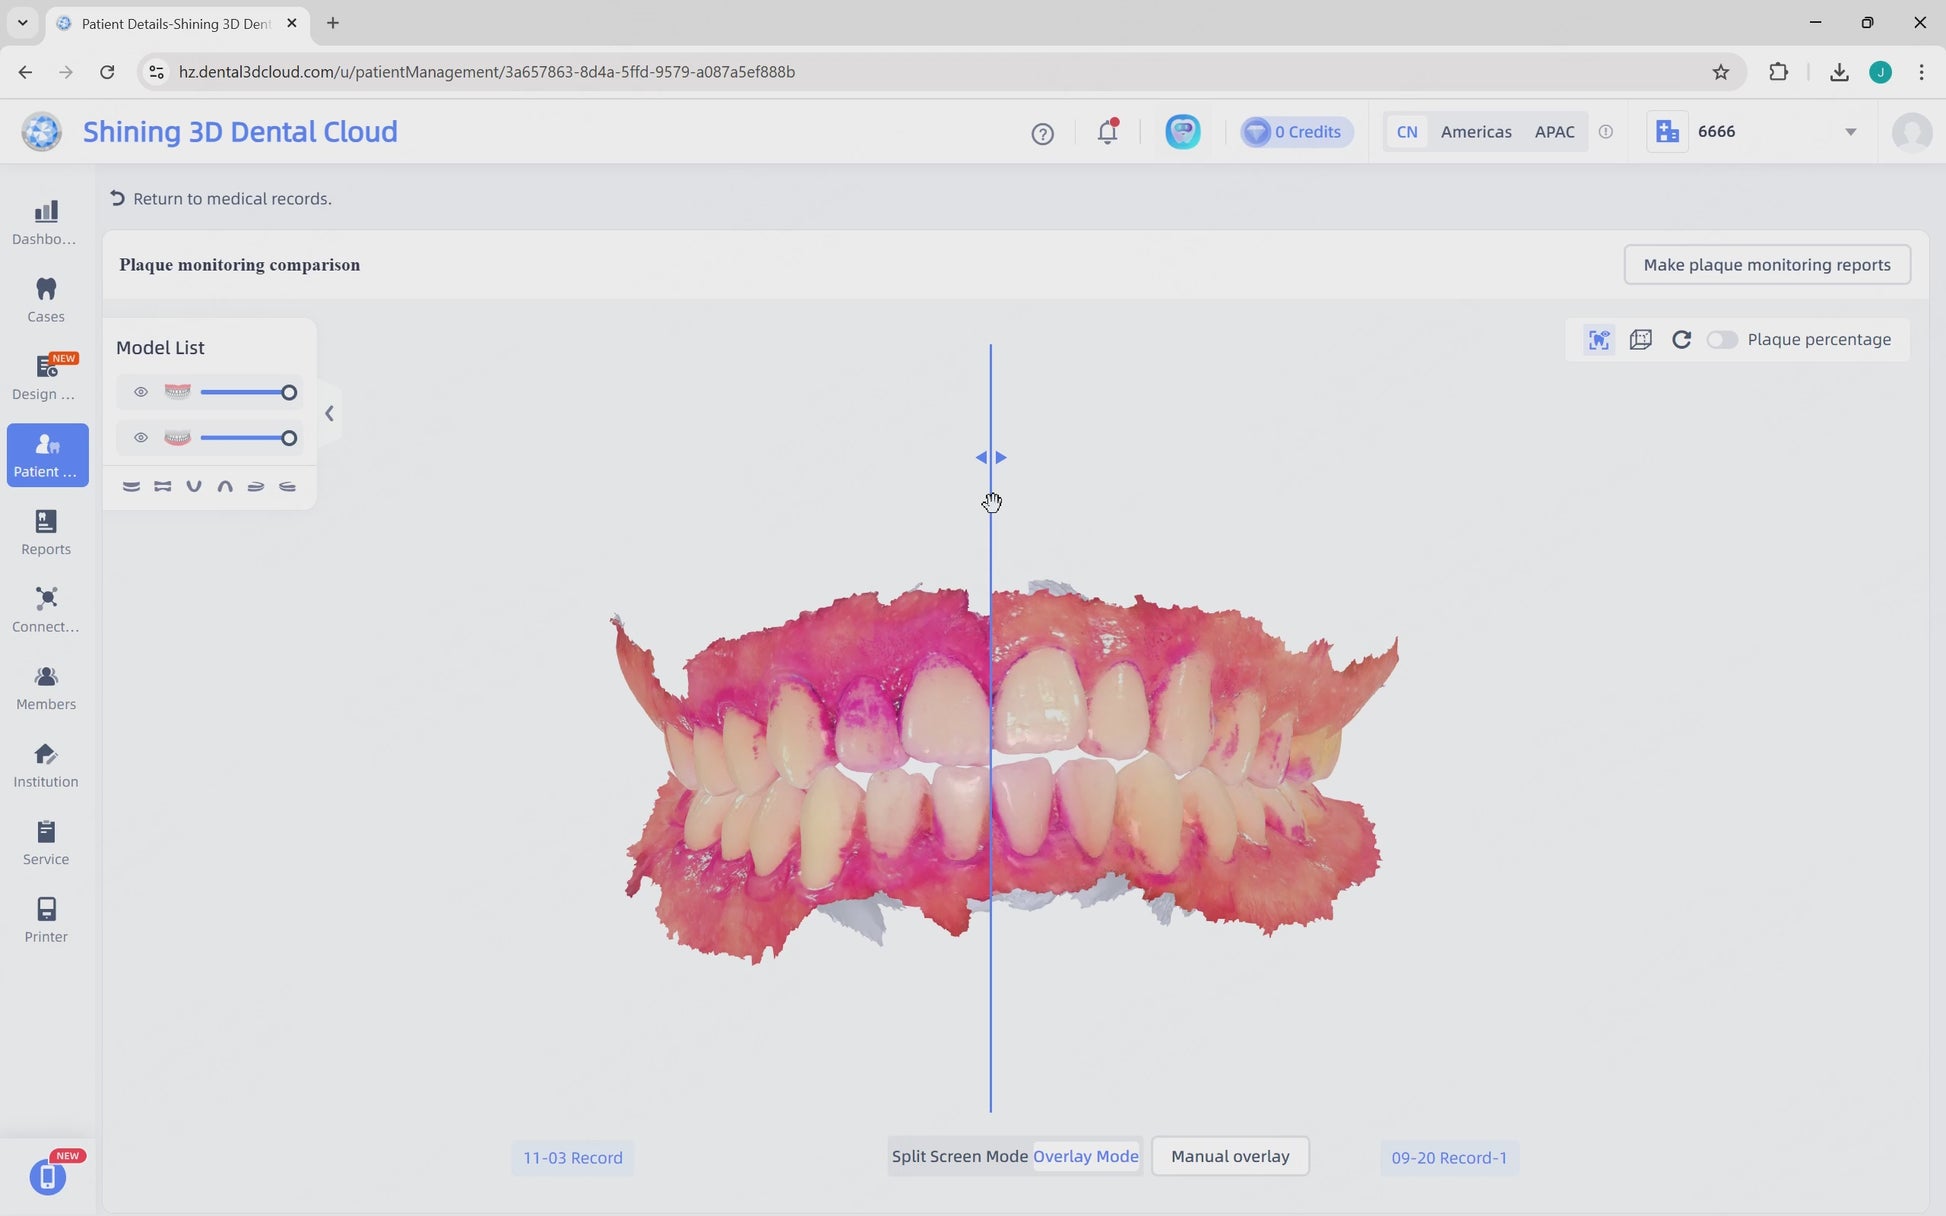Click the reset view refresh icon
The image size is (1946, 1216).
point(1681,340)
